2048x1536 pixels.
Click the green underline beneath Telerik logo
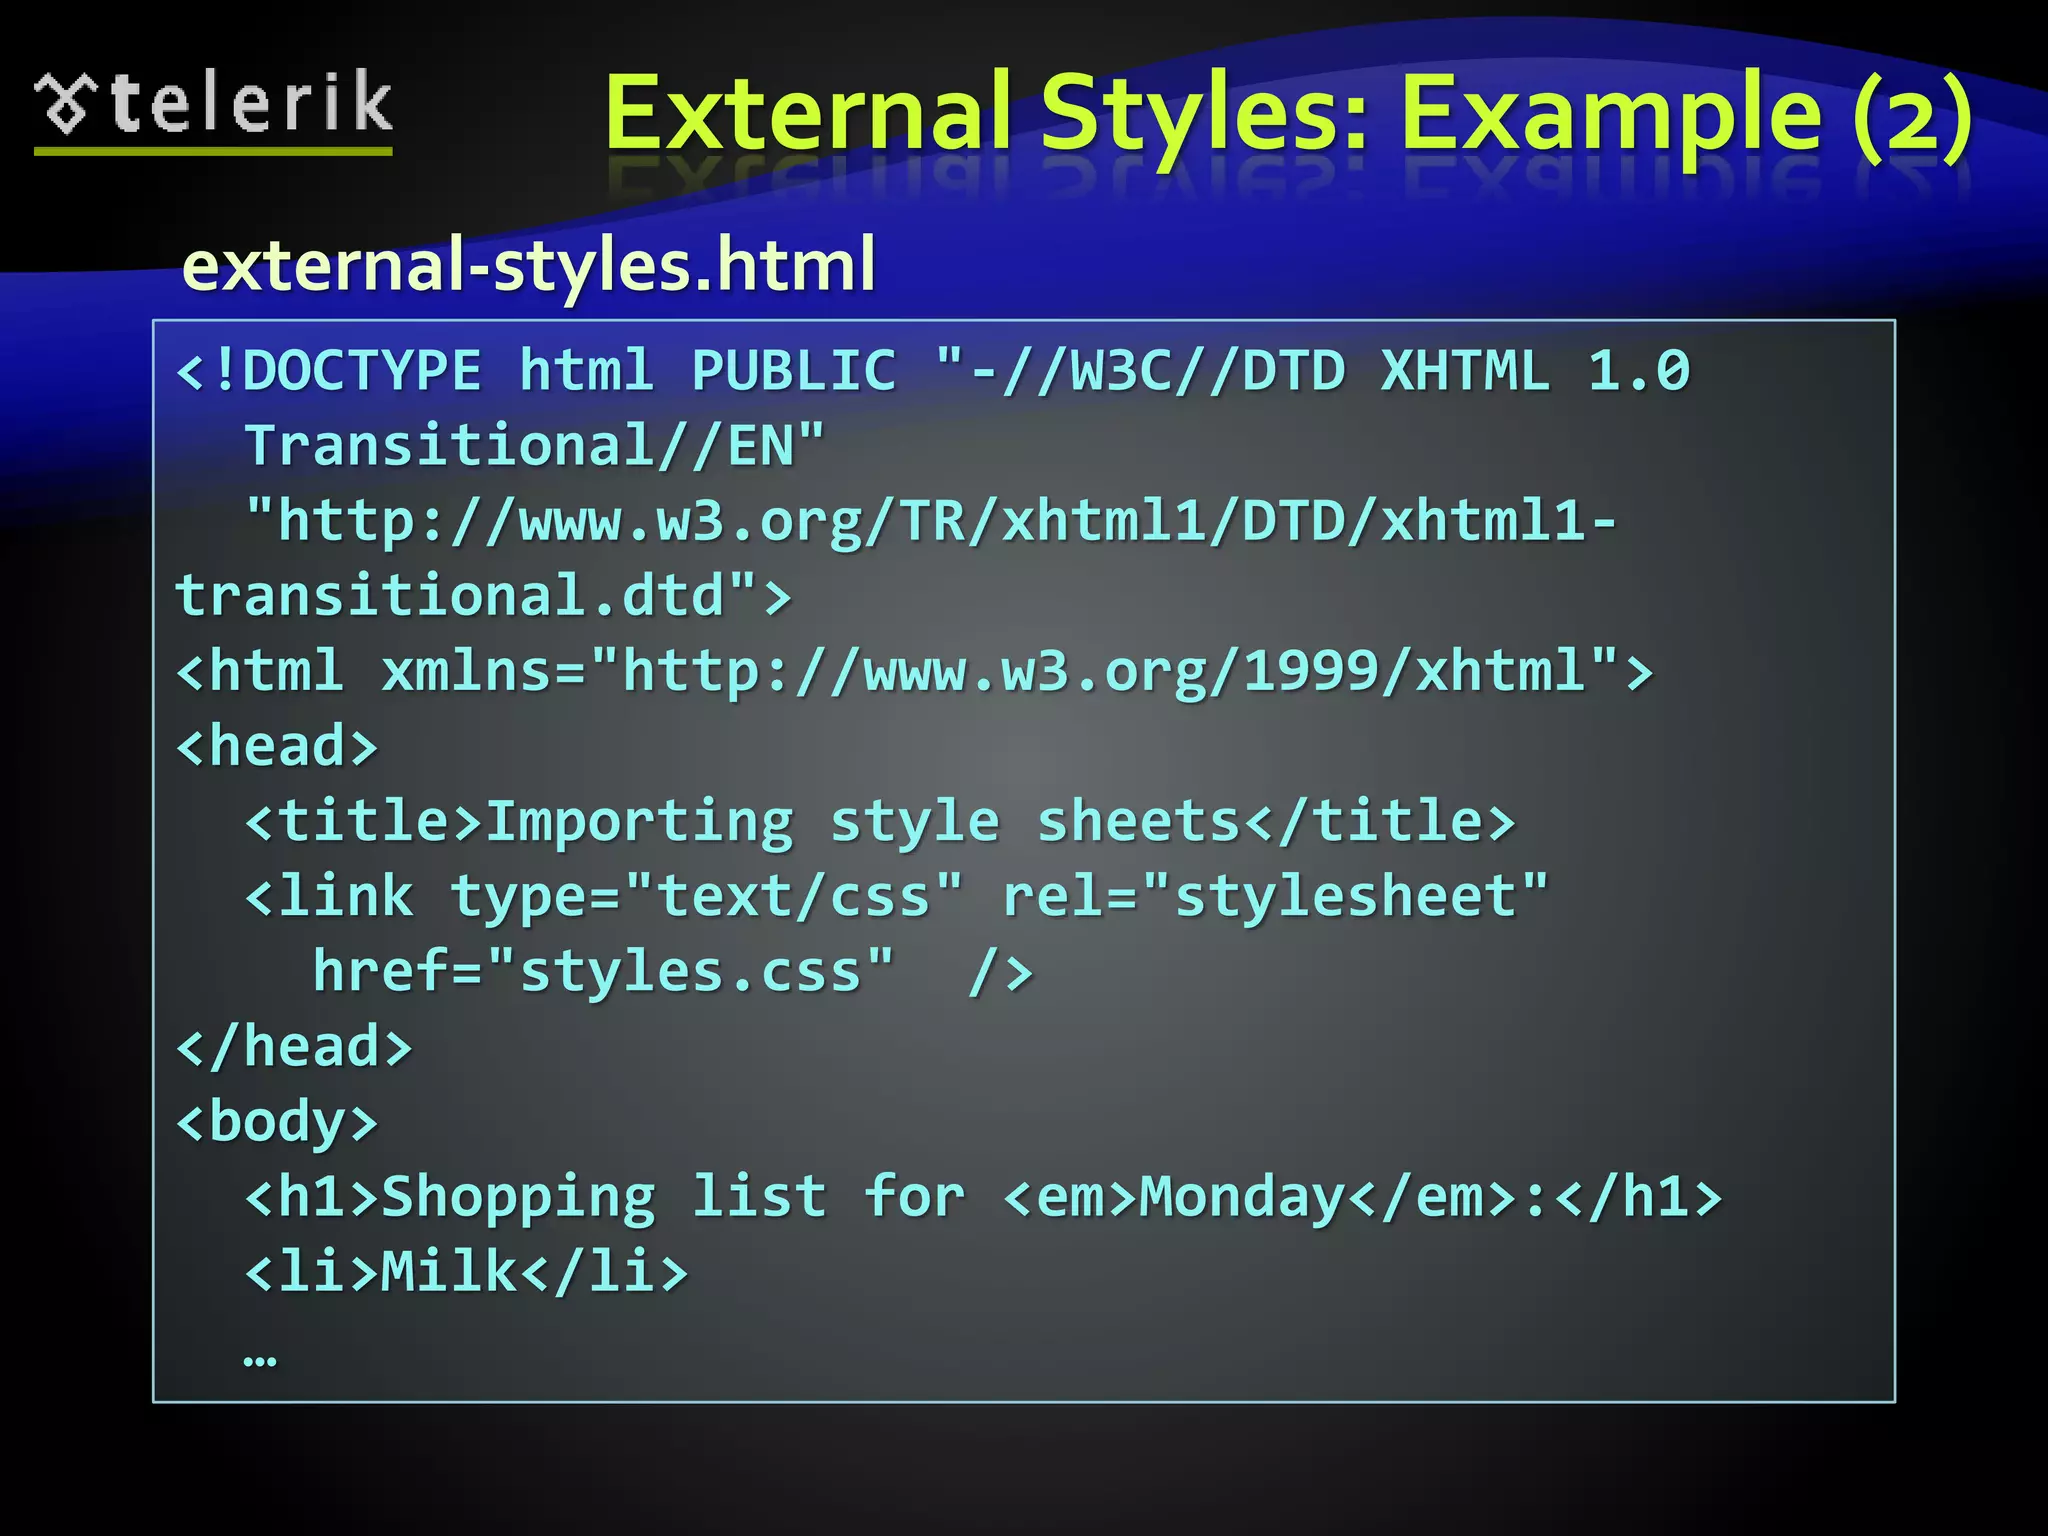[x=213, y=151]
